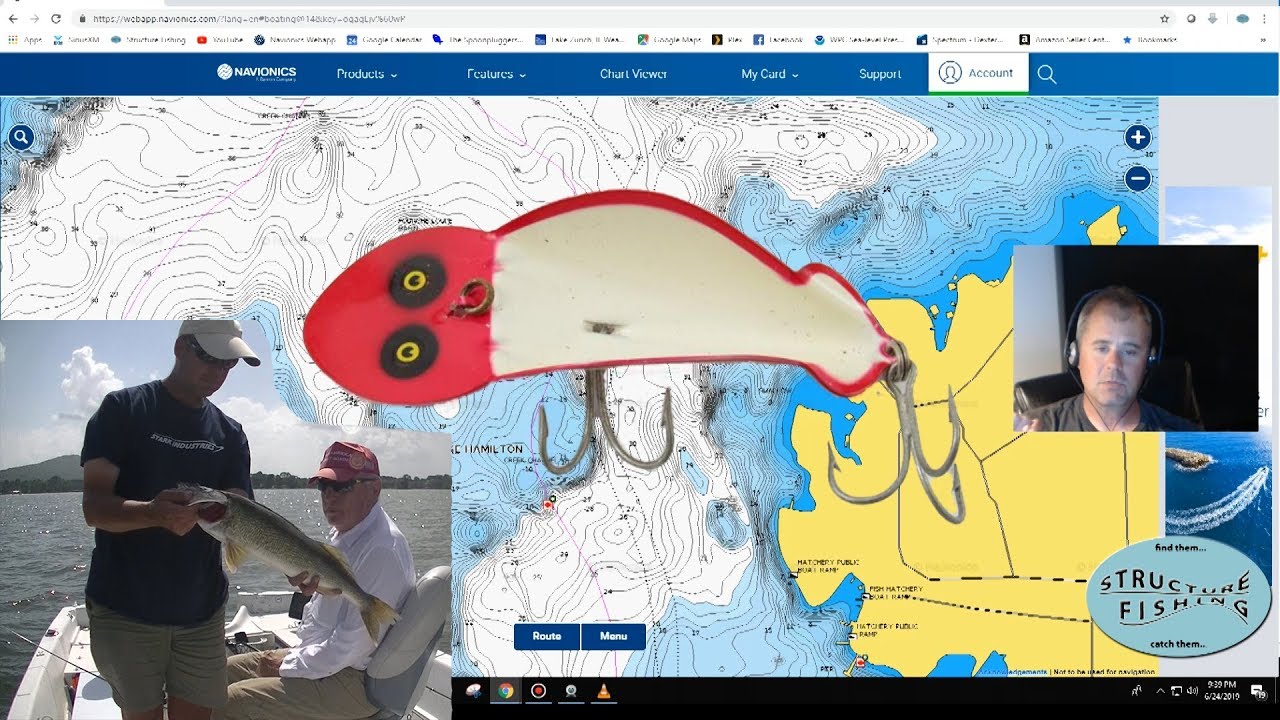The width and height of the screenshot is (1280, 720).
Task: Reload the Navionics page
Action: pos(56,19)
